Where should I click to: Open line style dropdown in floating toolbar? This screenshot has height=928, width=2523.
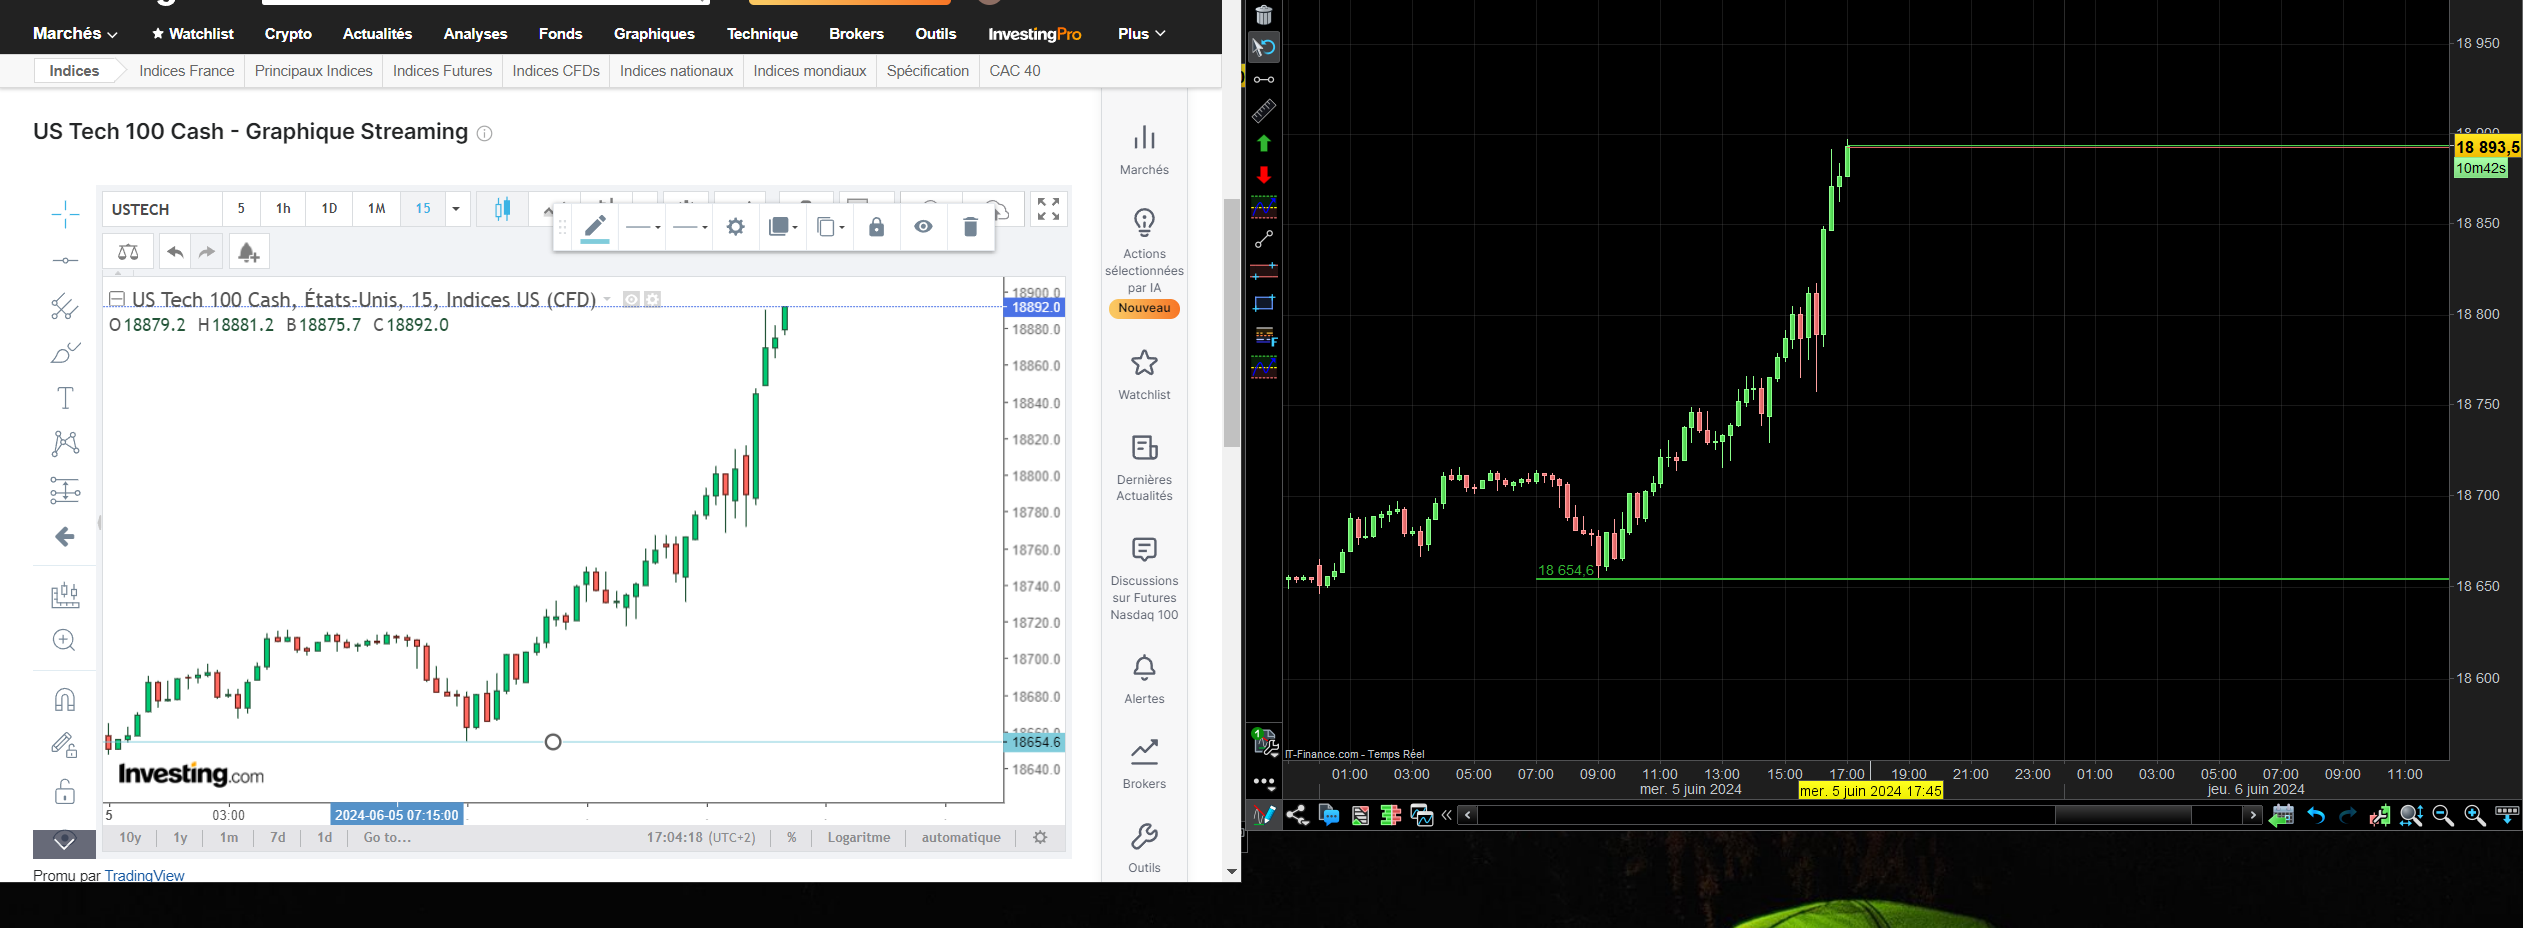click(690, 227)
